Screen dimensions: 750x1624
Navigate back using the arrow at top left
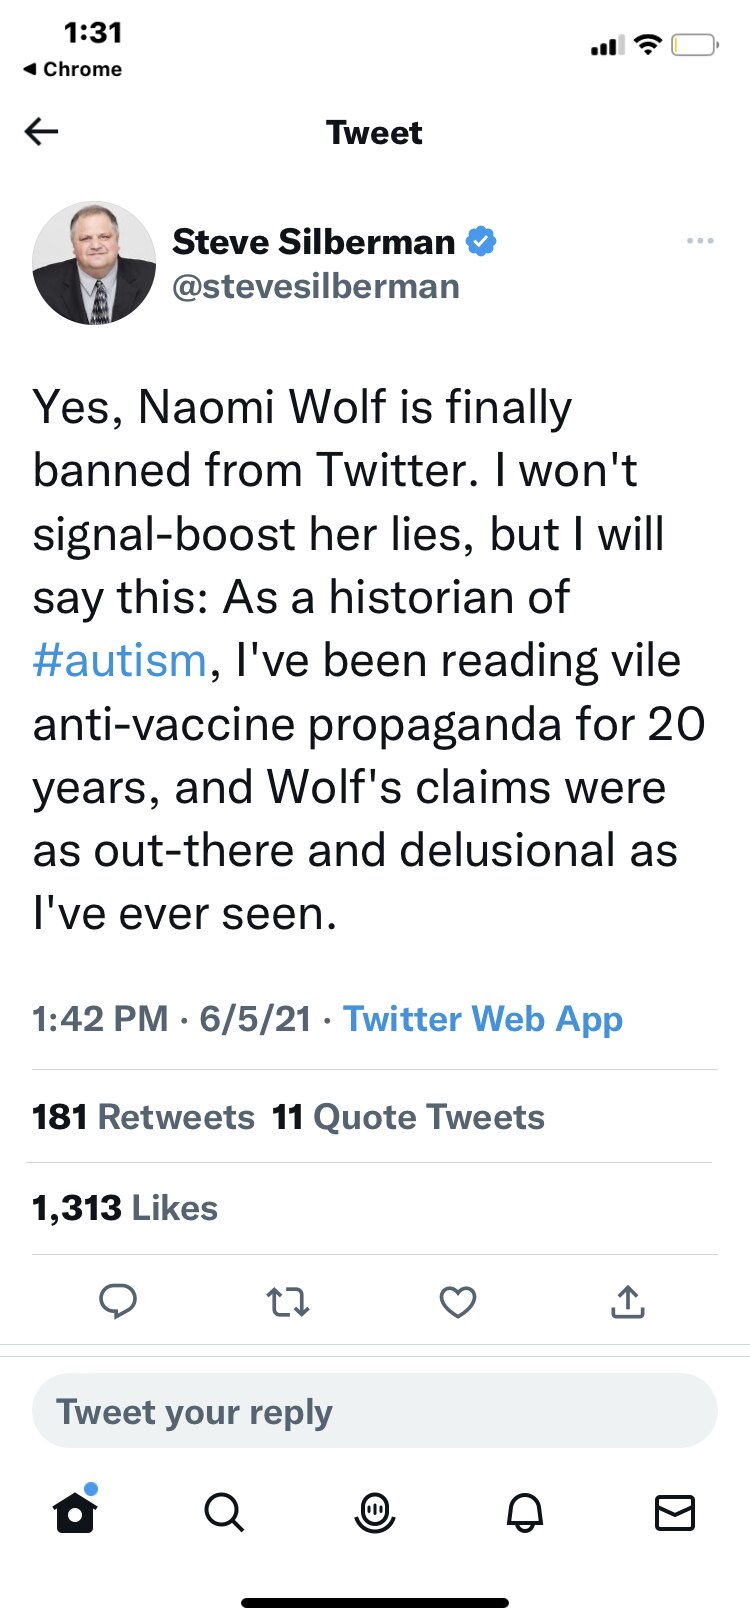[41, 131]
